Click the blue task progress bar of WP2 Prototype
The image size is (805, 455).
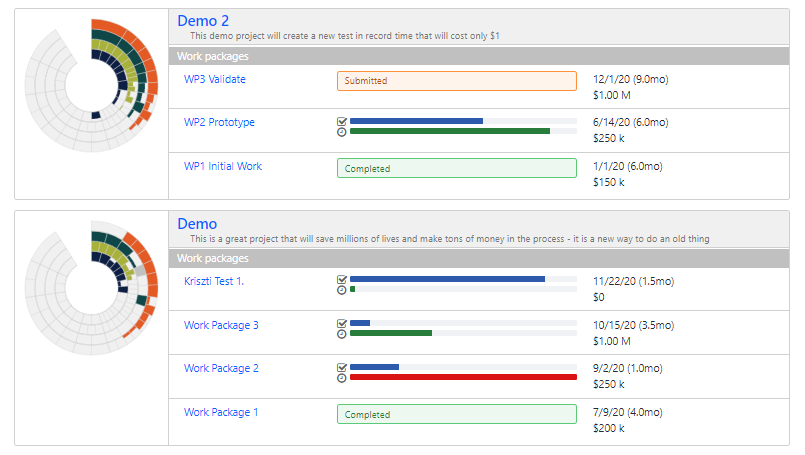416,121
